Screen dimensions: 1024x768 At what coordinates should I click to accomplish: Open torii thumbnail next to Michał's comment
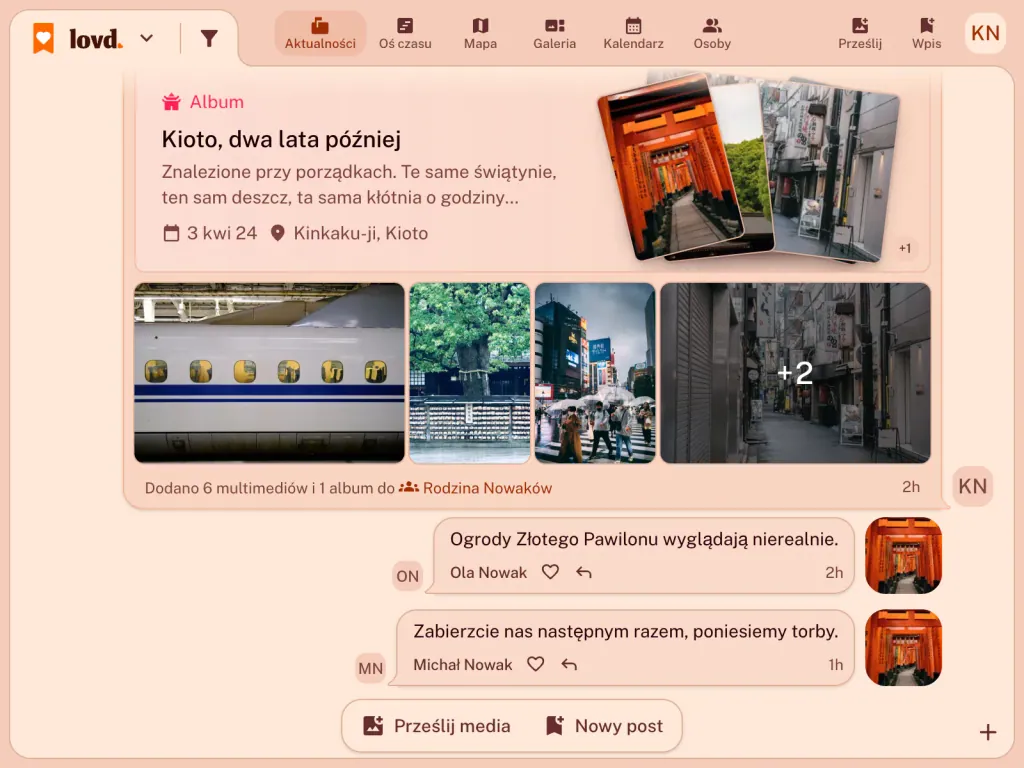(903, 648)
